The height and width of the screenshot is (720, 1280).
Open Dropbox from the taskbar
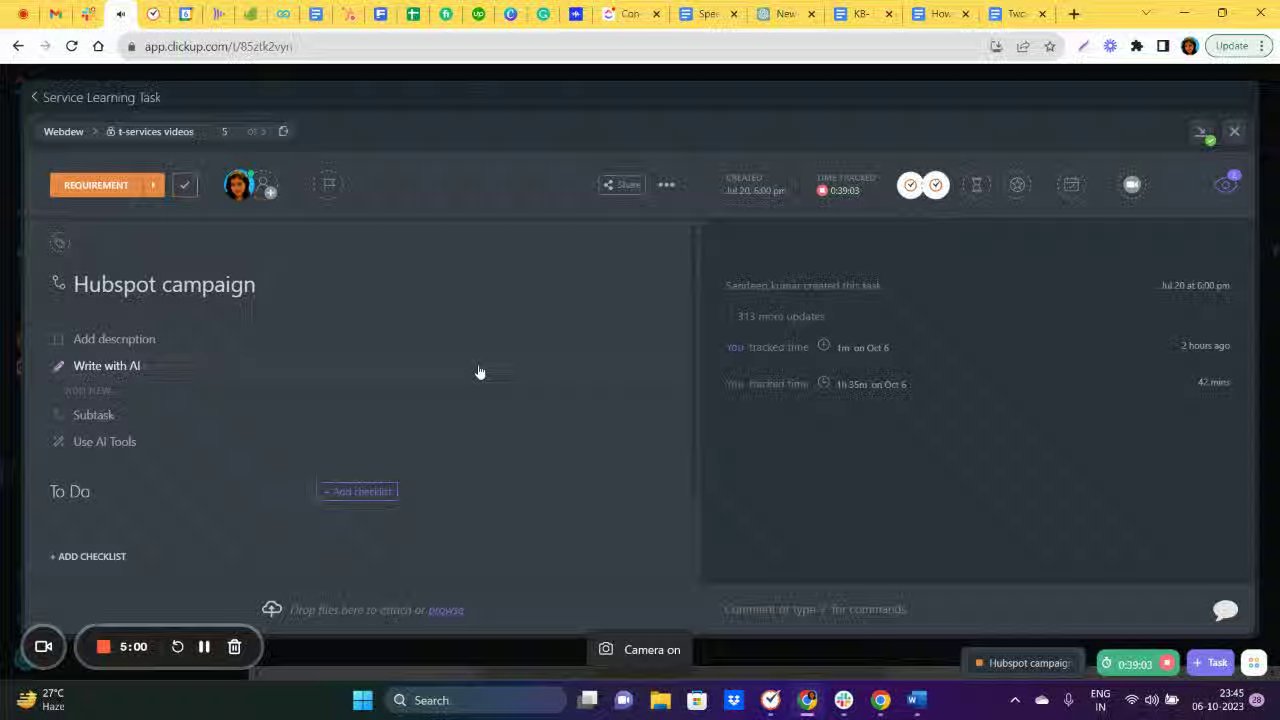click(734, 700)
